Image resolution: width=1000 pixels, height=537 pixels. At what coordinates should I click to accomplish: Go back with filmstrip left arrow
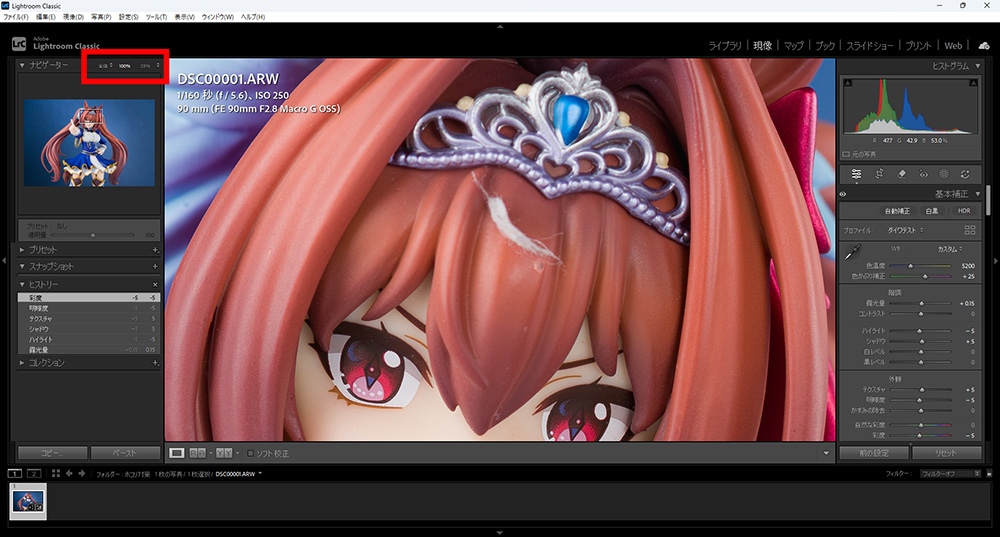[x=70, y=473]
